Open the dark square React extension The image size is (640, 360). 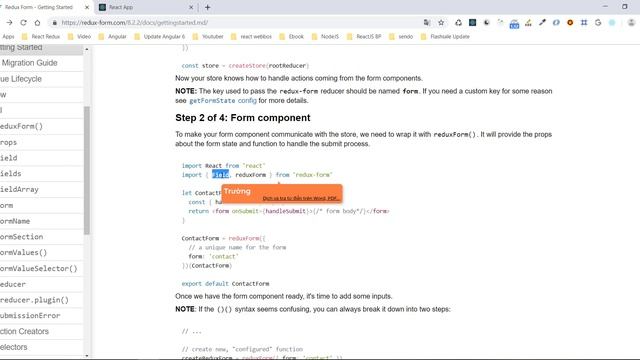coord(472,23)
